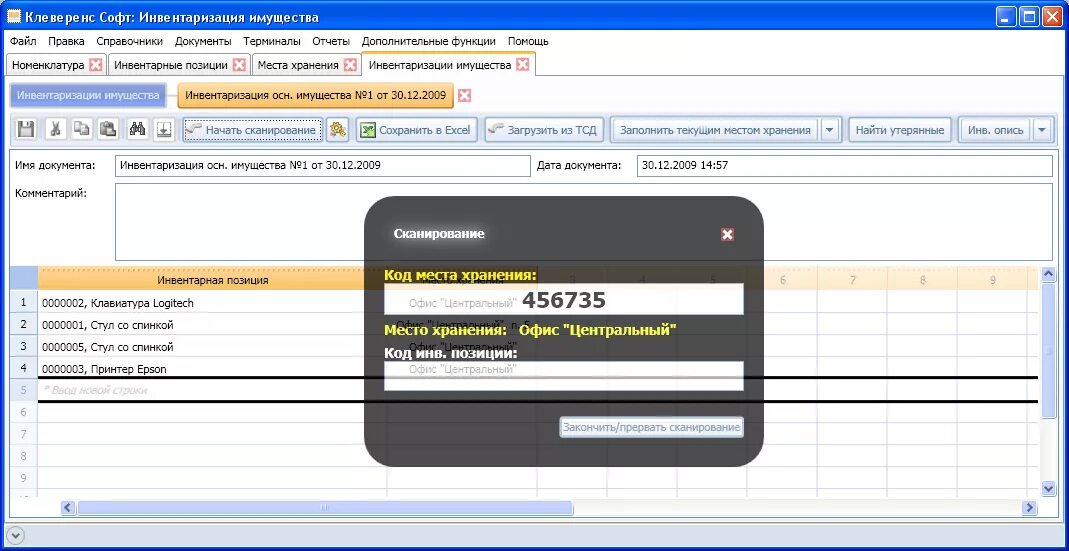Expand dropdown next to Заполнить текущим местом хранения
1069x551 pixels.
tap(830, 130)
